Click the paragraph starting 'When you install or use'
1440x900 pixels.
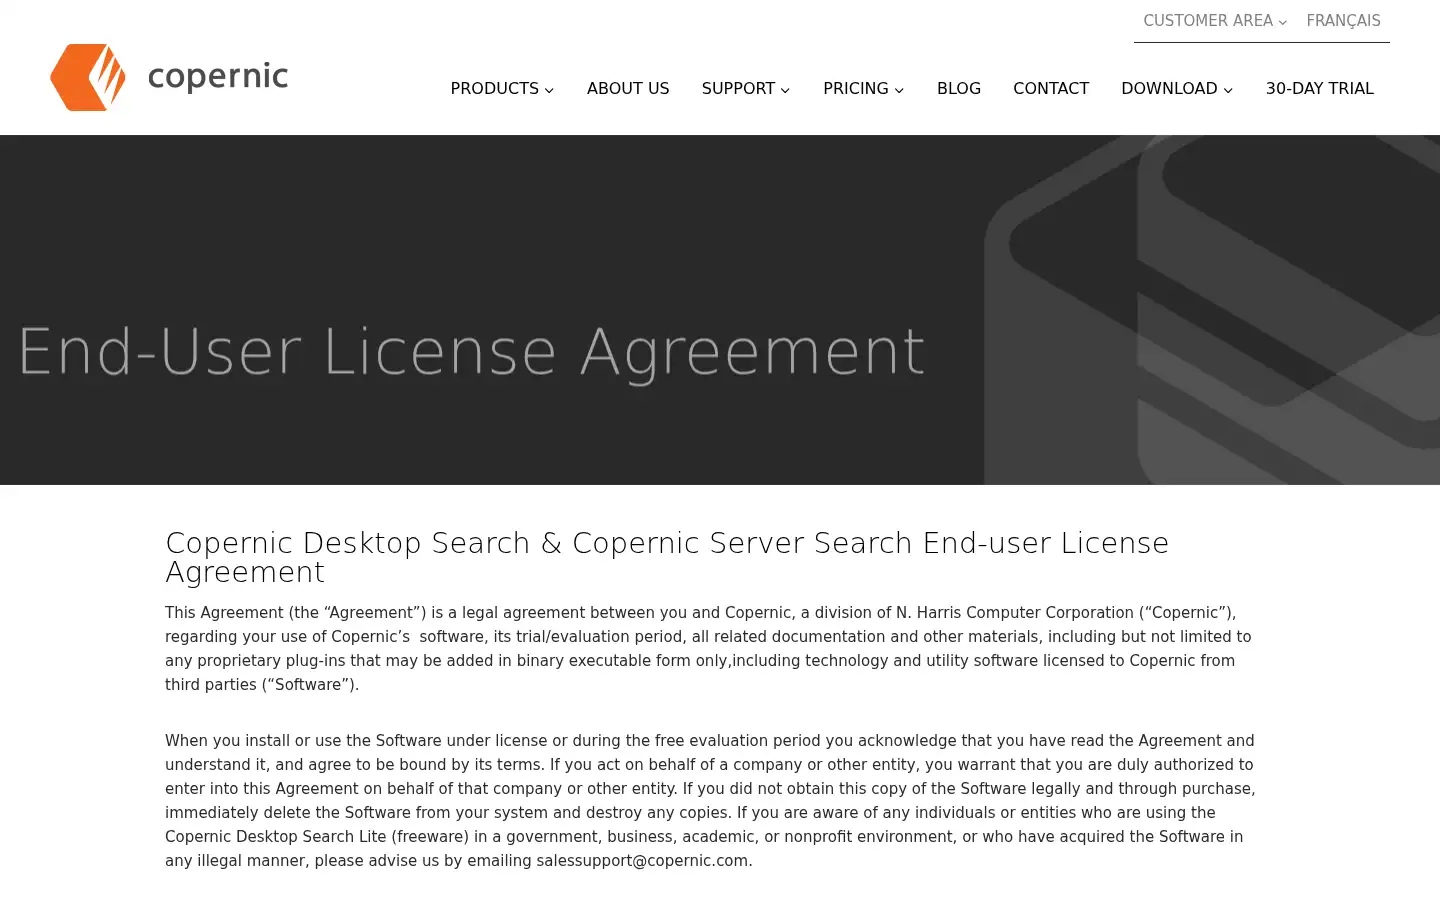point(710,801)
